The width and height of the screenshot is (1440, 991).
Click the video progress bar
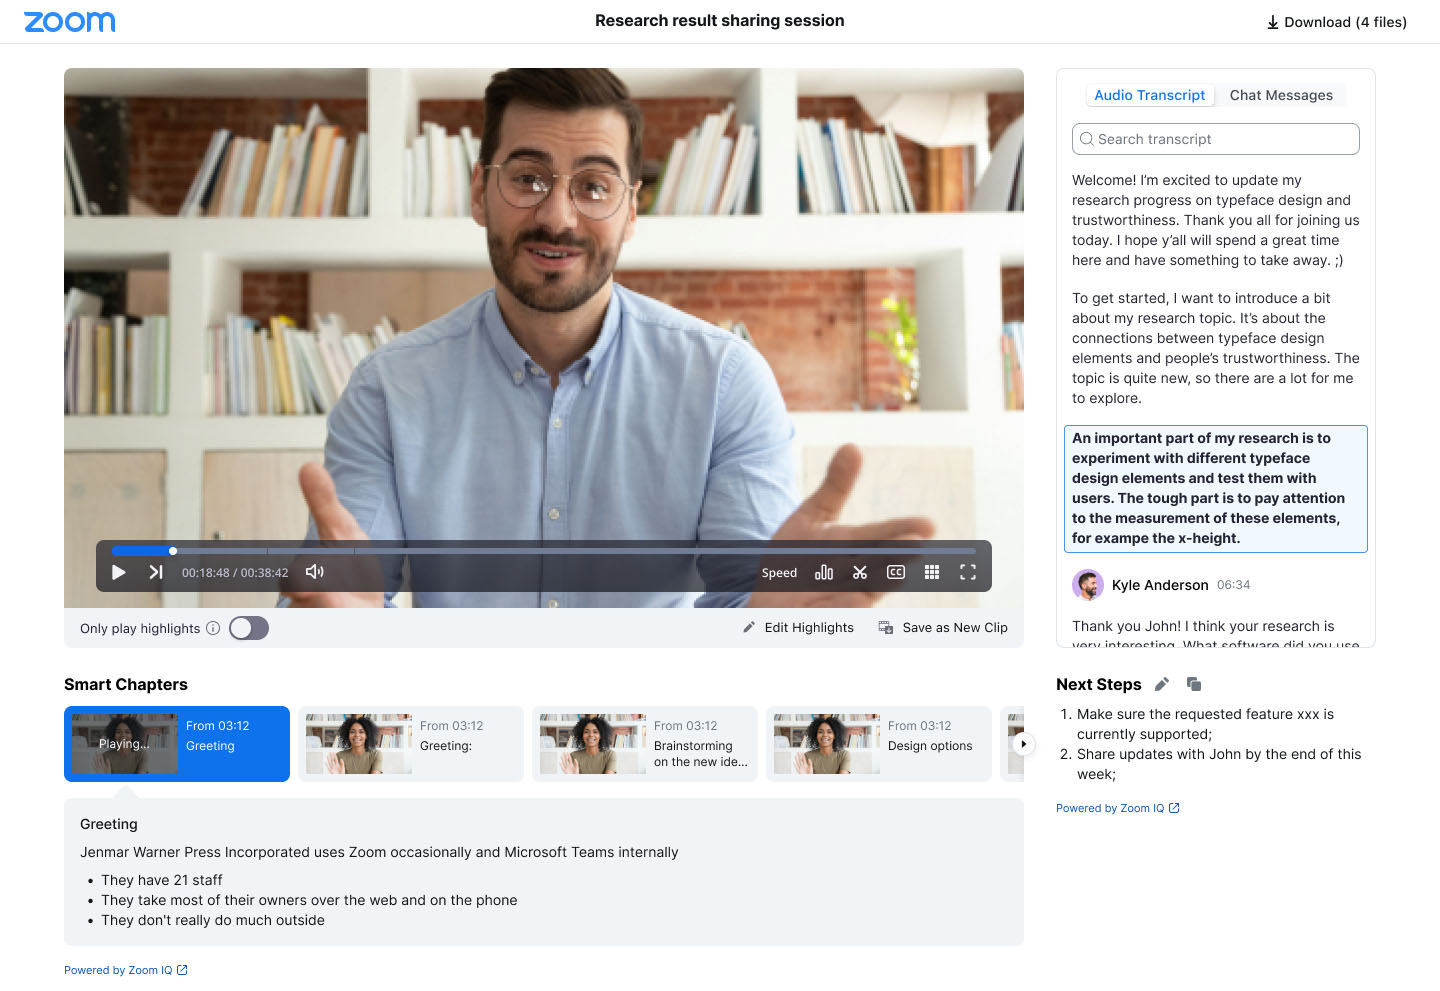[543, 551]
